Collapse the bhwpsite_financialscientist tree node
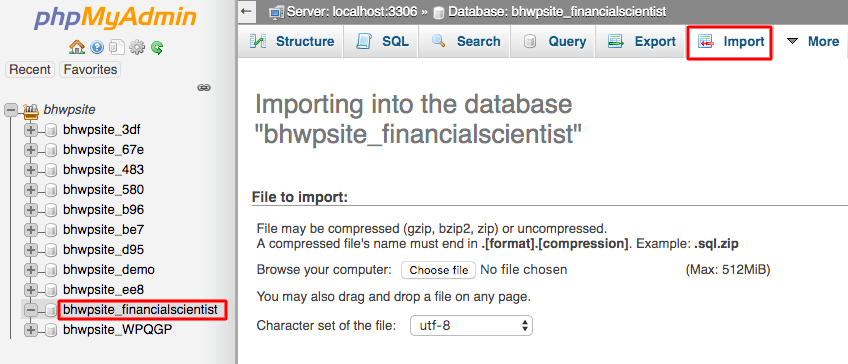The width and height of the screenshot is (848, 364). coord(31,310)
